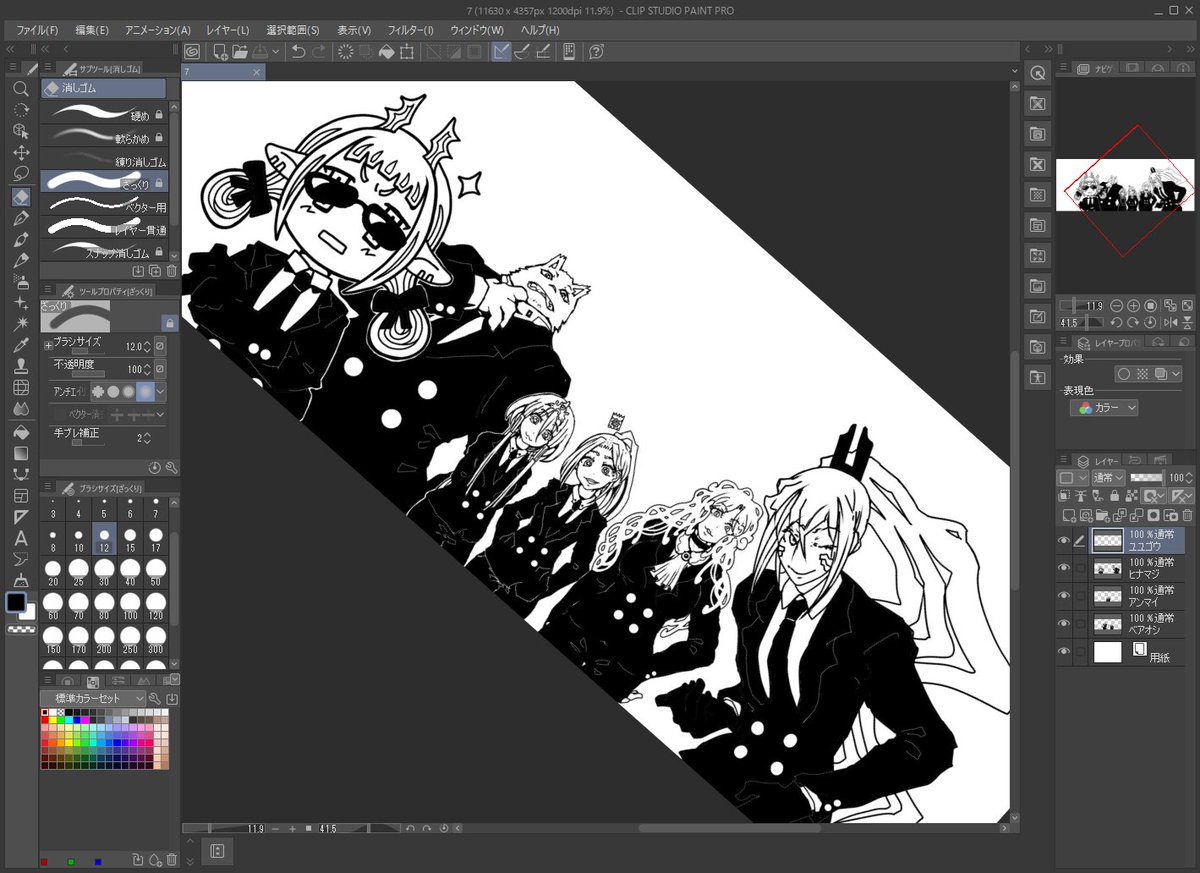Adjust the brush size slider

(x=88, y=352)
